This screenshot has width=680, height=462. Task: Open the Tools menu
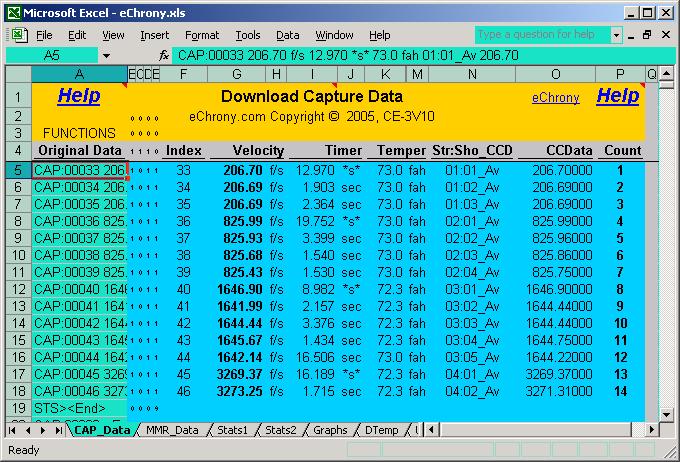tap(248, 35)
